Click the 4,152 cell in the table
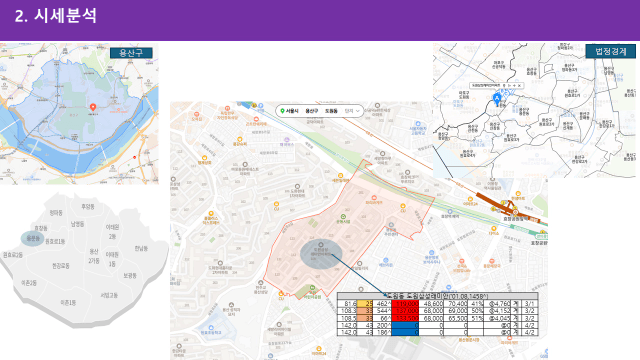 point(498,311)
